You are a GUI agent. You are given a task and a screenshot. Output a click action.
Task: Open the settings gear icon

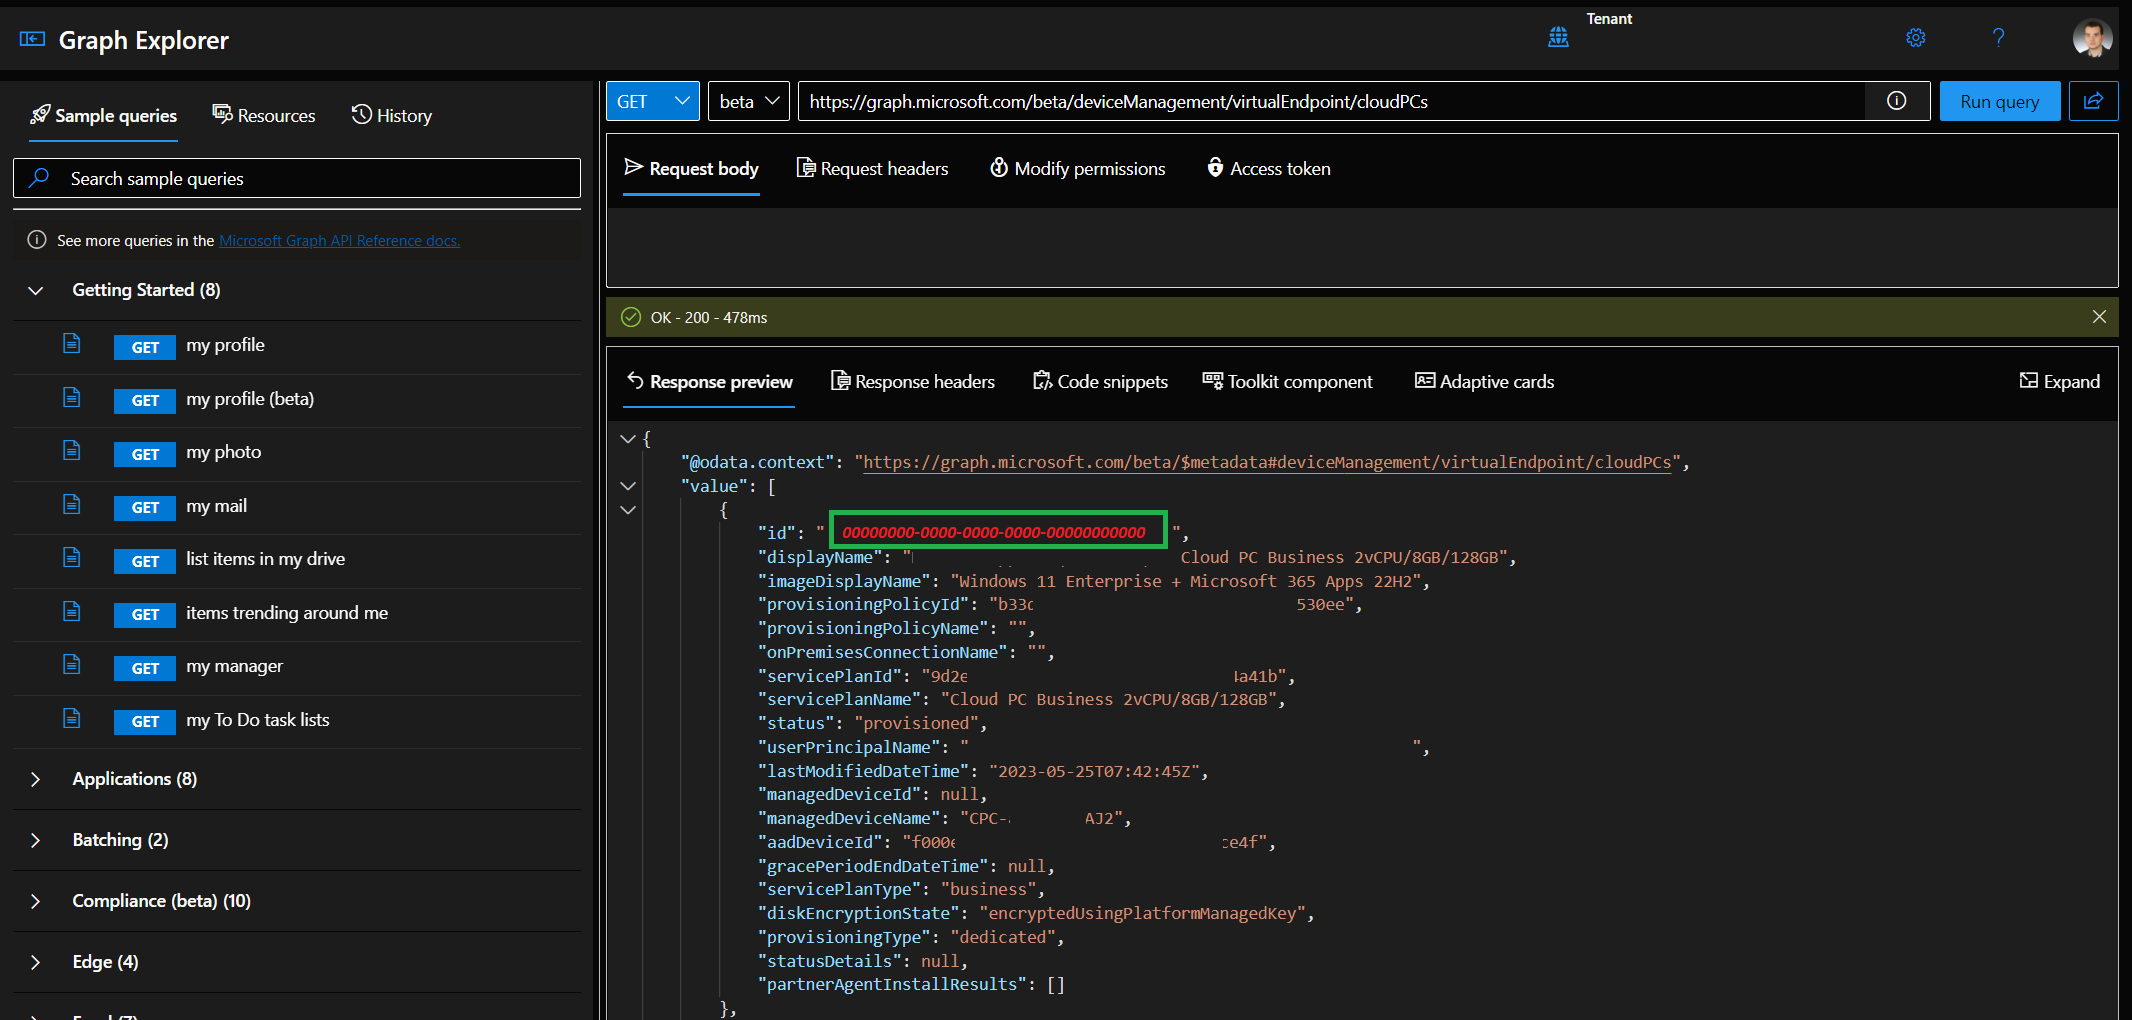[x=1915, y=38]
